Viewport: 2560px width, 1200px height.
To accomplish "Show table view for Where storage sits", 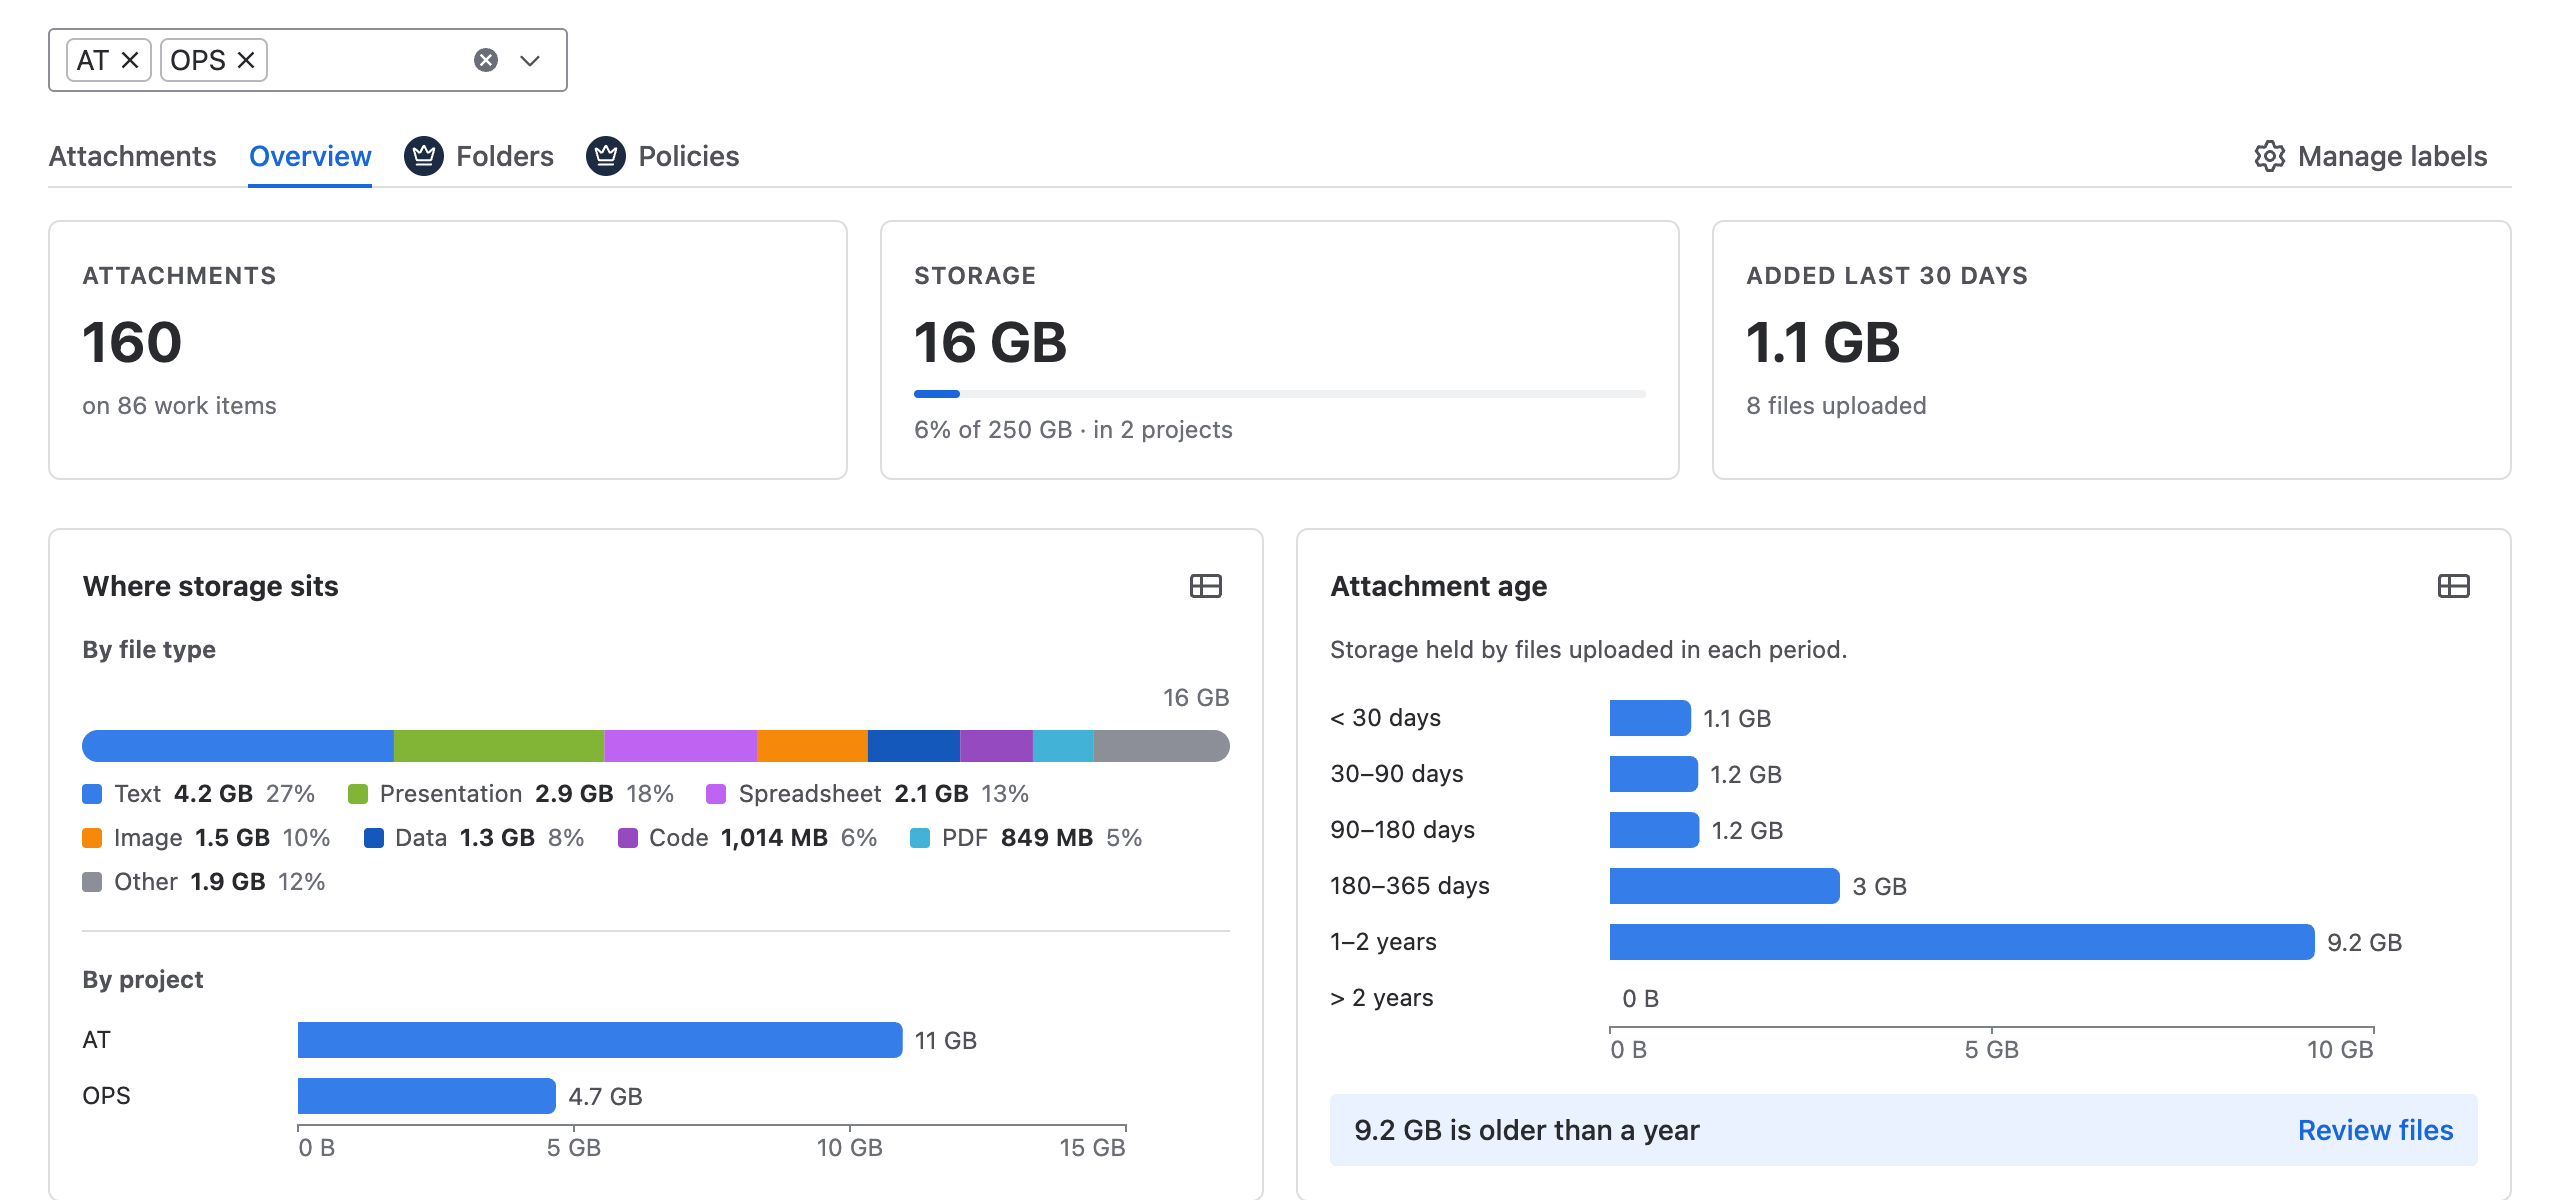I will [1206, 586].
